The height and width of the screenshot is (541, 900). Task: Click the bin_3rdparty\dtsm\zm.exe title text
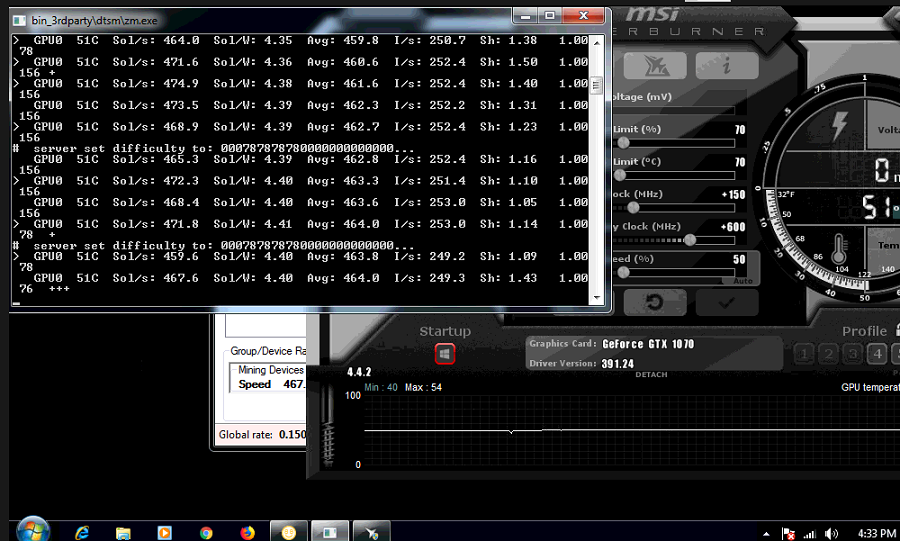(x=94, y=21)
